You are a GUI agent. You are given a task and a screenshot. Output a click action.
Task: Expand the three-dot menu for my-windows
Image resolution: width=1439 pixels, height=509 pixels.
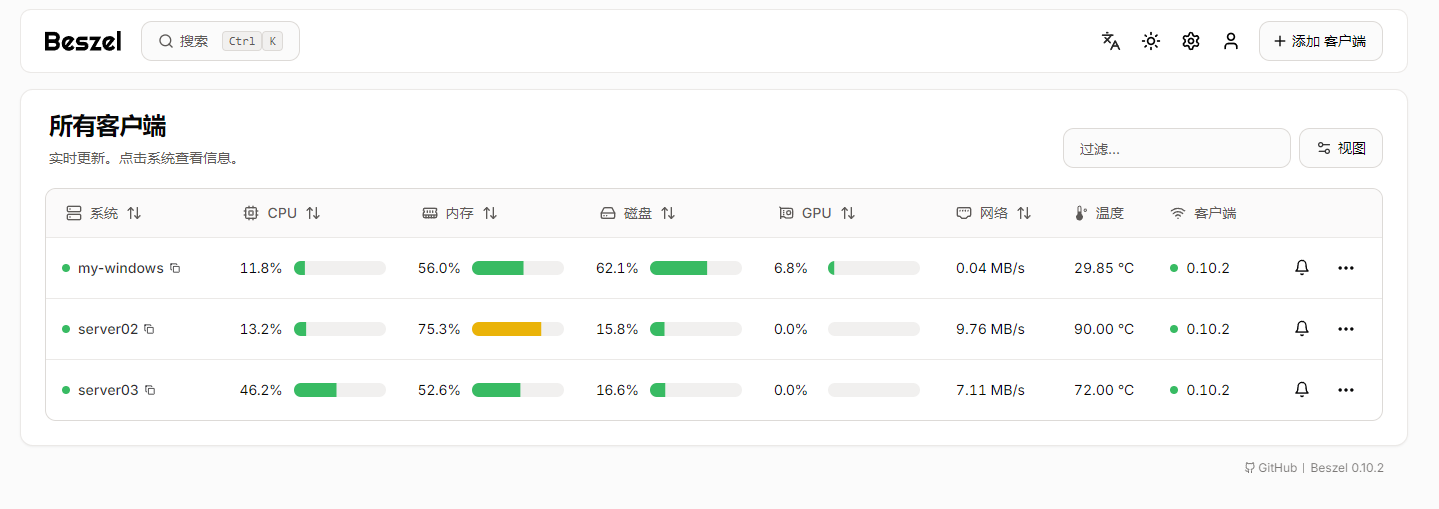[1345, 268]
